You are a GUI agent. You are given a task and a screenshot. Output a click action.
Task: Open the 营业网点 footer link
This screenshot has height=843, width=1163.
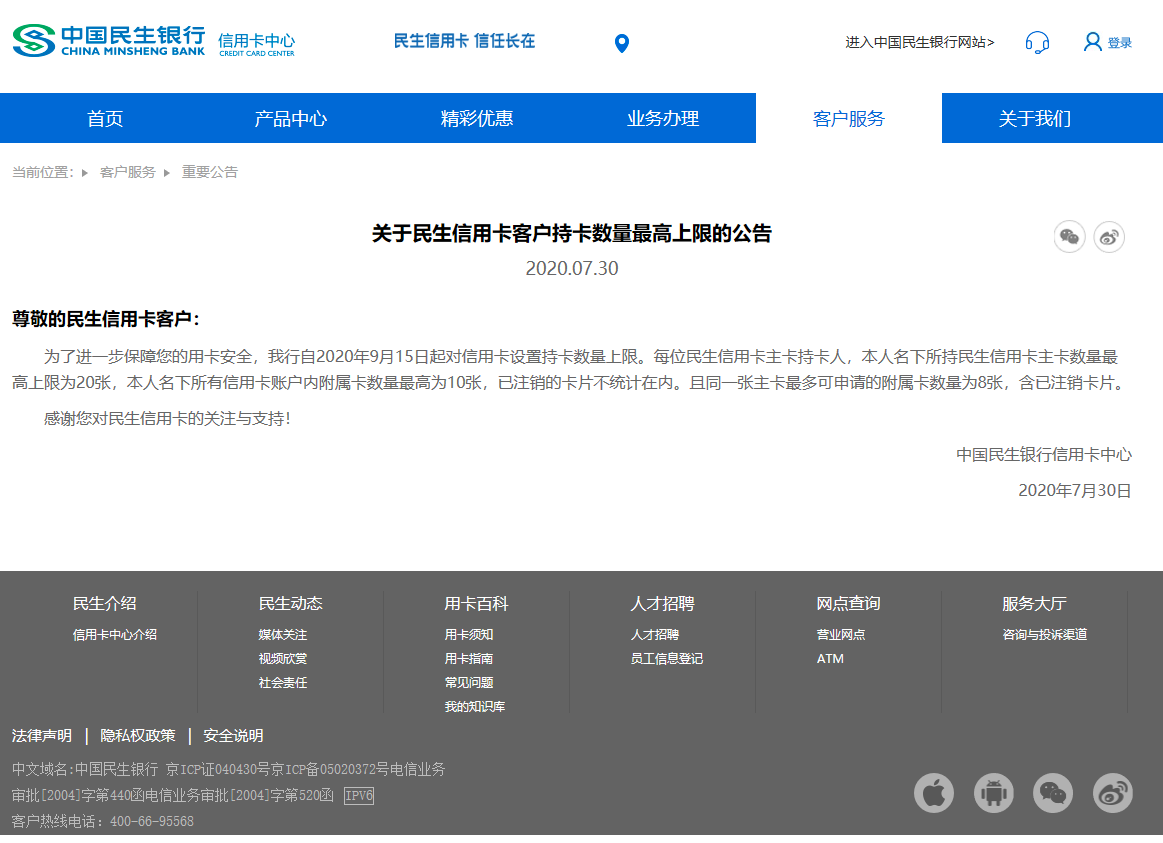(841, 635)
